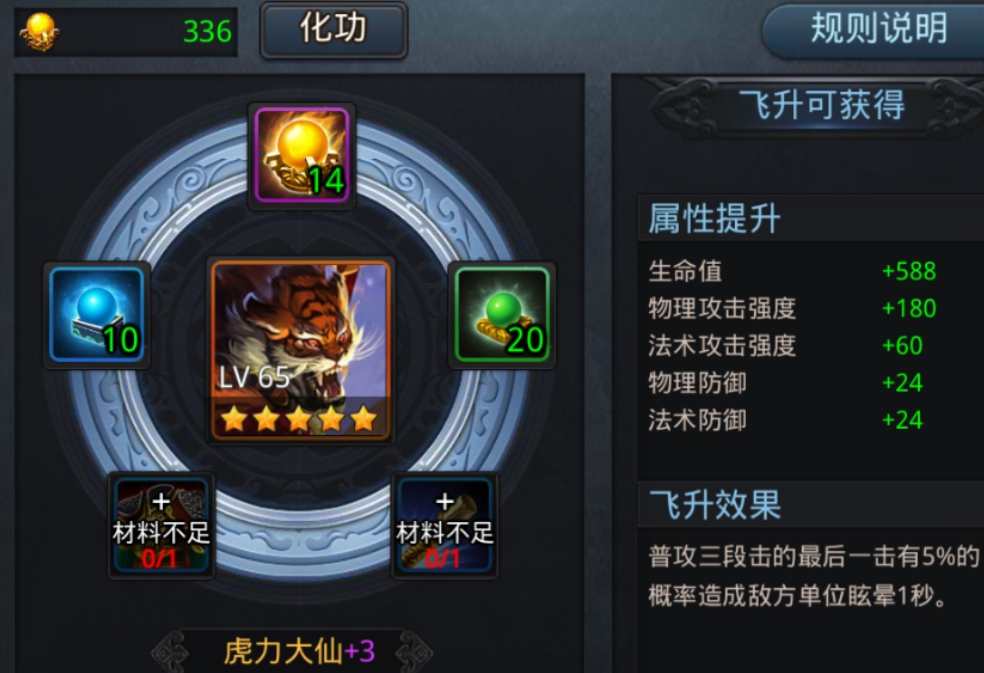984x673 pixels.
Task: Add material to the red armor slot
Action: pyautogui.click(x=161, y=525)
